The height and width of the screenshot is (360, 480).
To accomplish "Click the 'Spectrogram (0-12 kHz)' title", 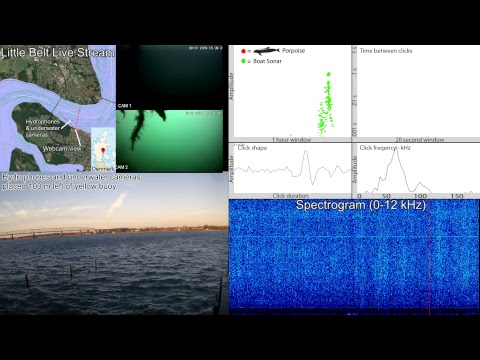I will (x=361, y=205).
